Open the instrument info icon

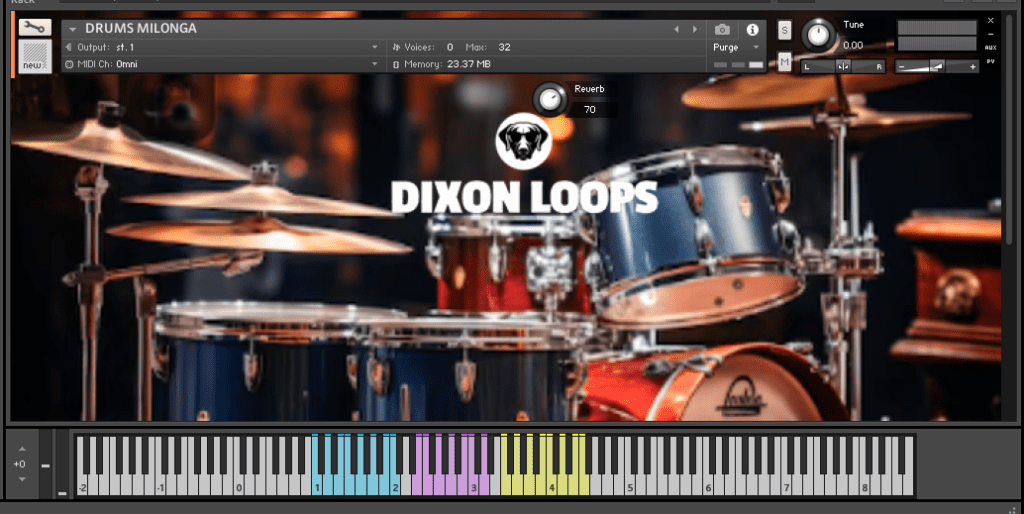[752, 30]
